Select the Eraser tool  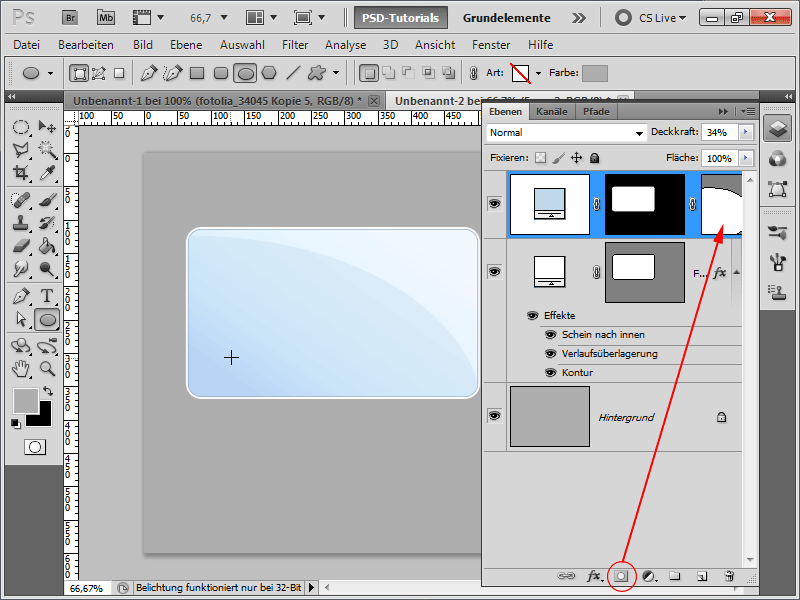[20, 246]
